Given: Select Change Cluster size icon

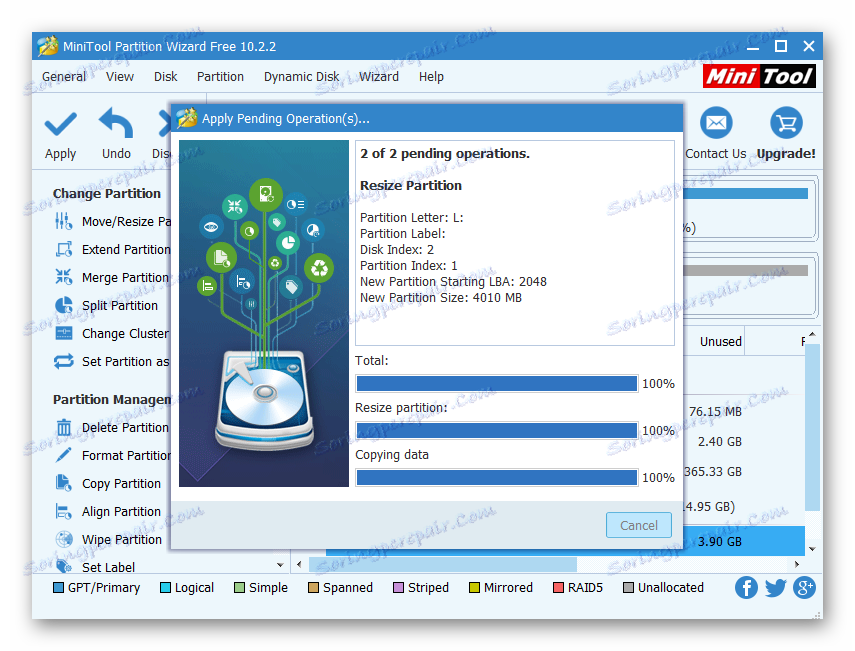Looking at the screenshot, I should click(x=64, y=333).
